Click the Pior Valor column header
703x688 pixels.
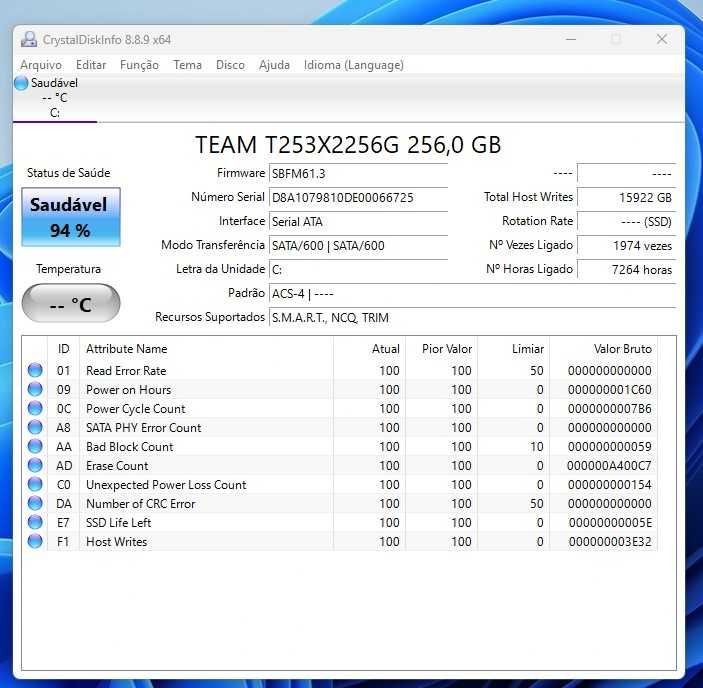pos(442,349)
